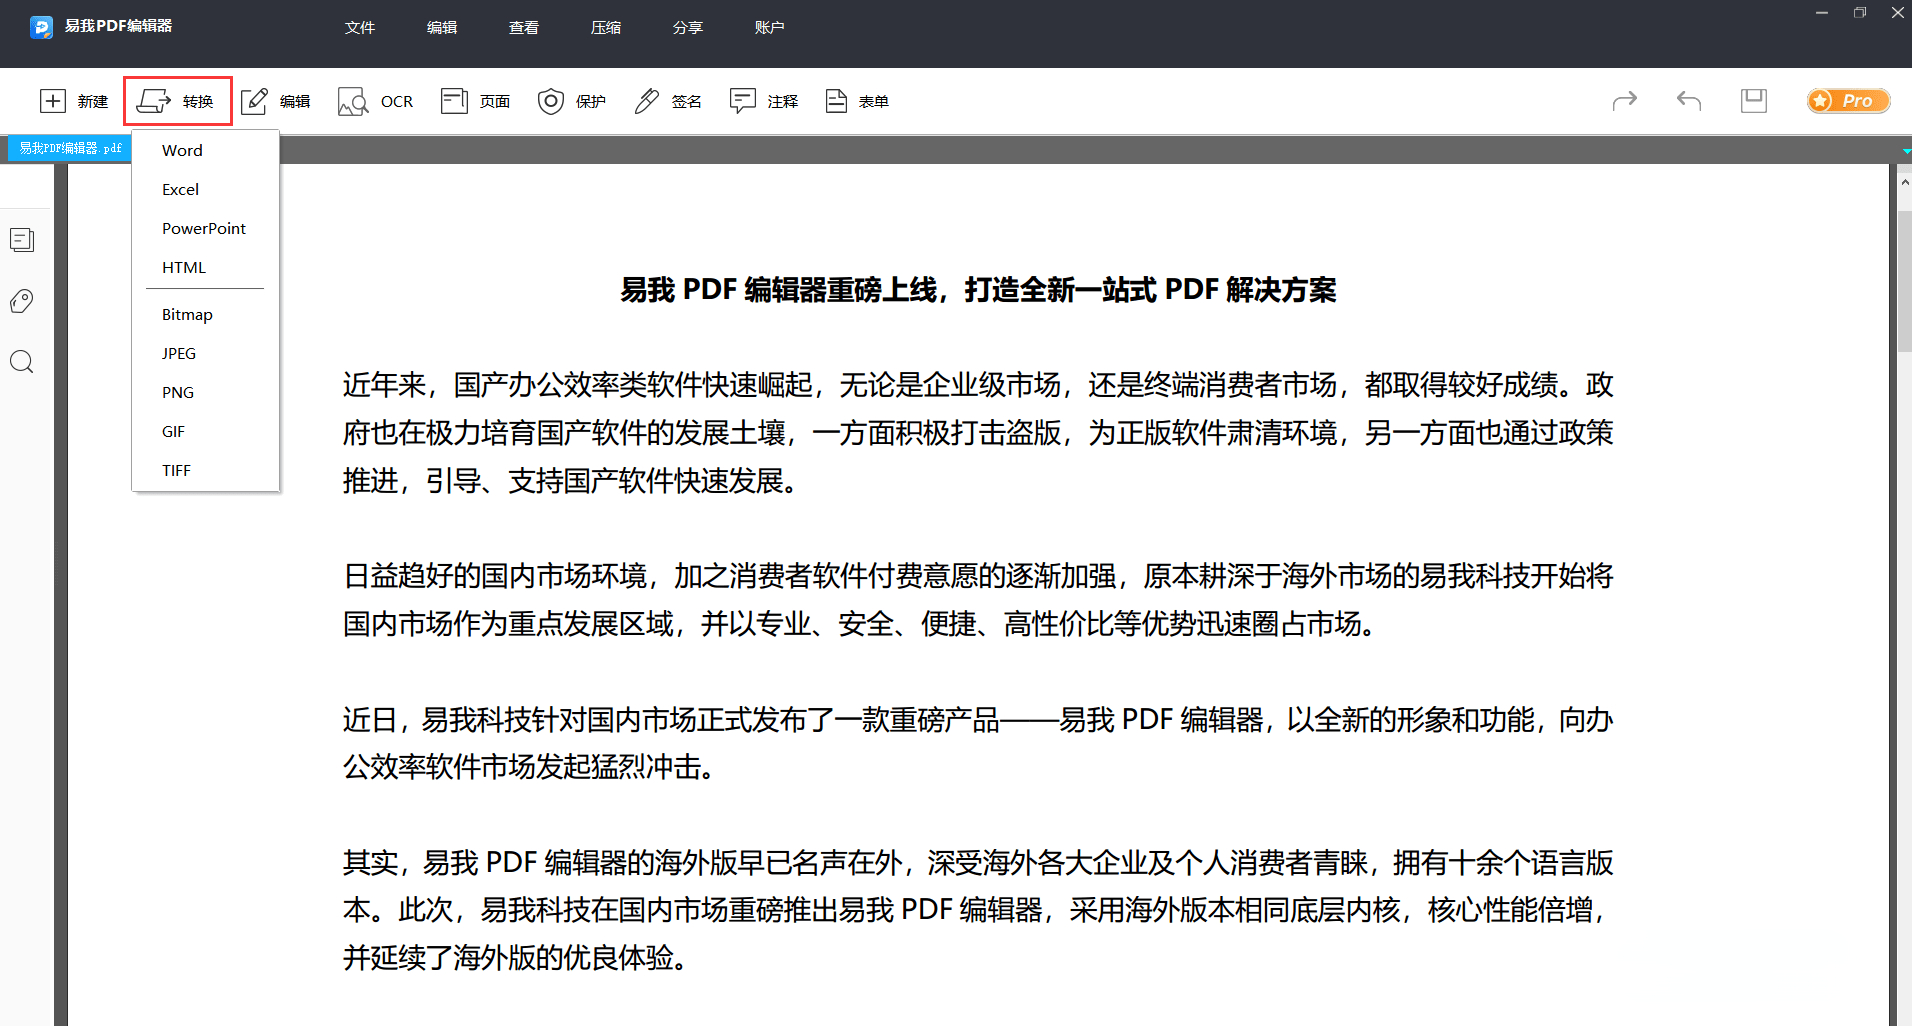This screenshot has height=1026, width=1912.
Task: Minimize the PDF editor window
Action: (1822, 13)
